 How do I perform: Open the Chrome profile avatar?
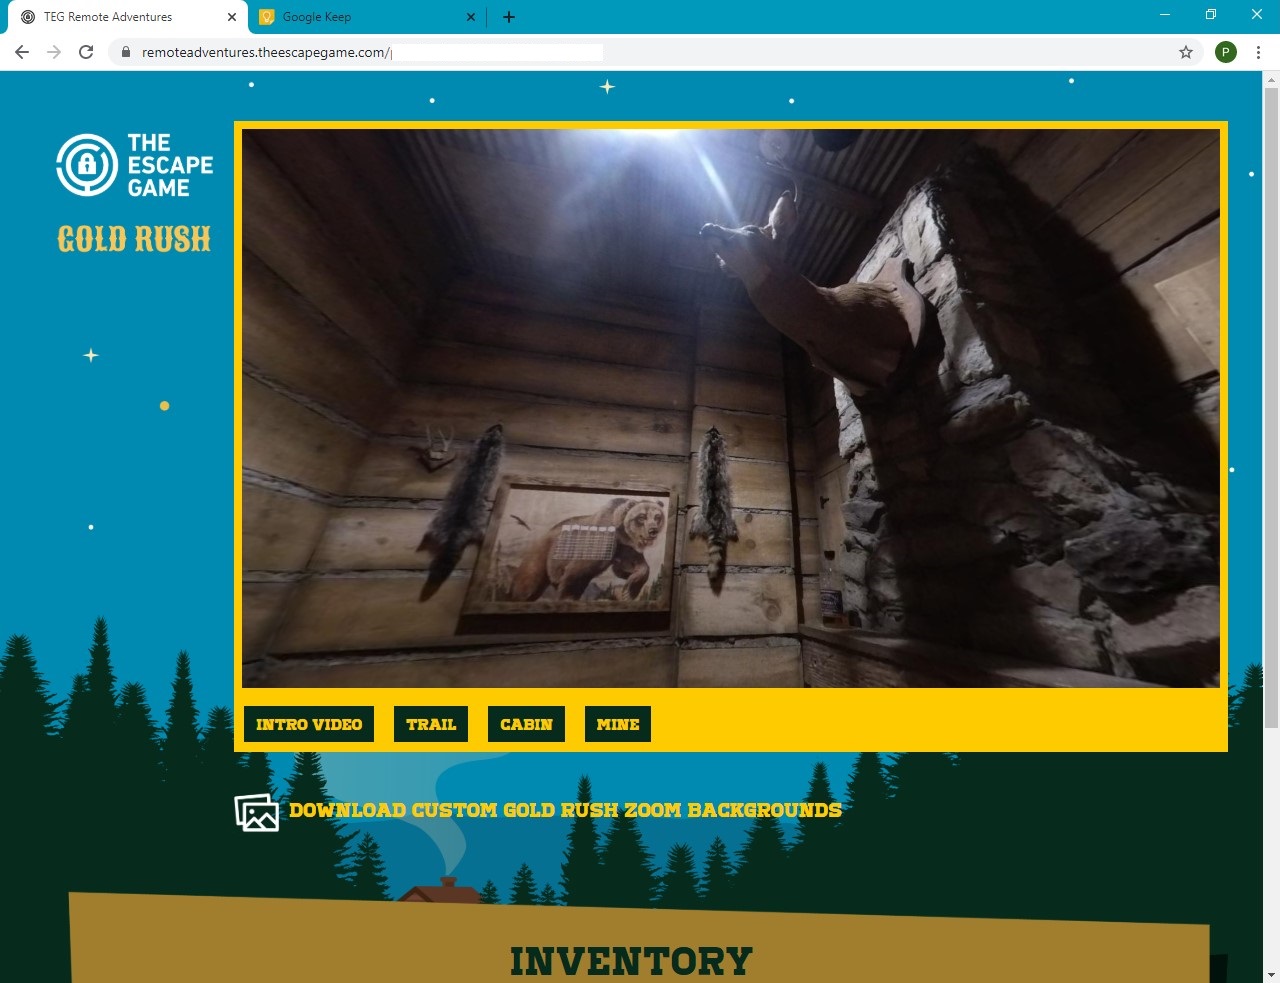[1225, 52]
